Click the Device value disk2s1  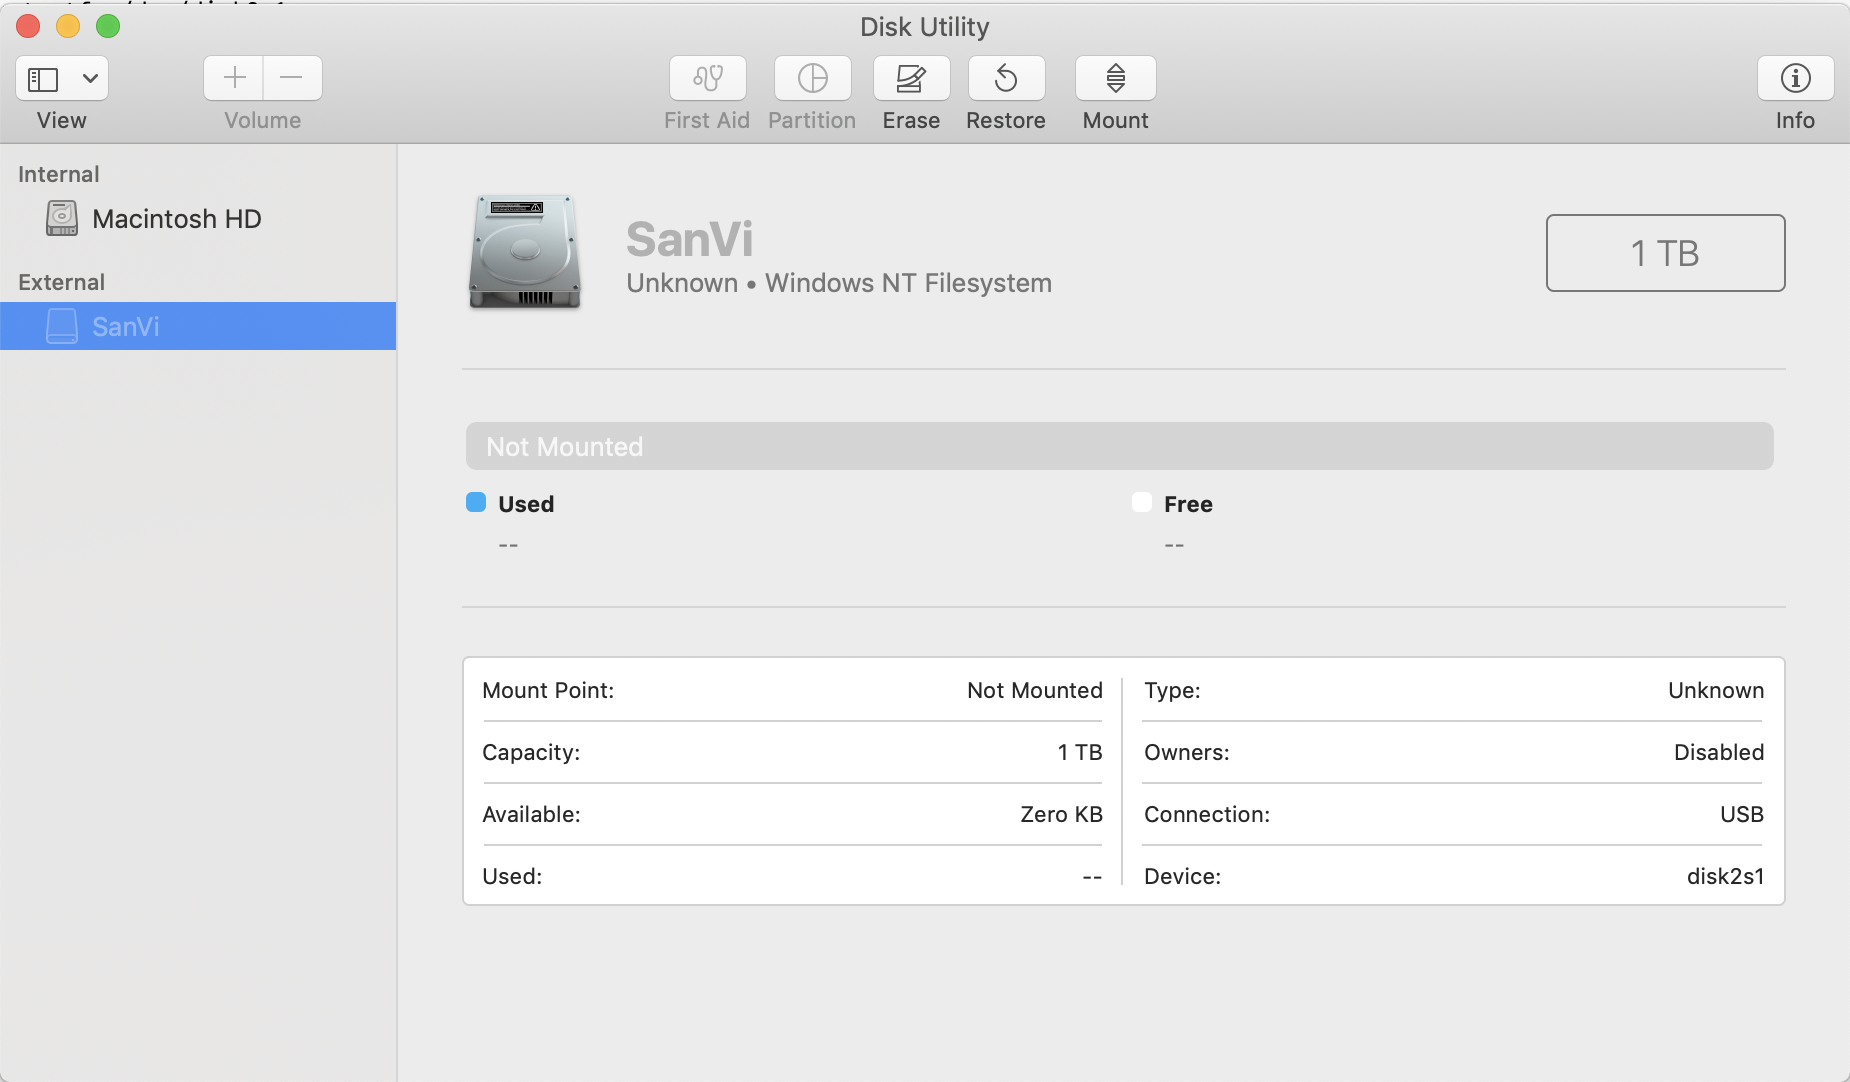(x=1725, y=877)
